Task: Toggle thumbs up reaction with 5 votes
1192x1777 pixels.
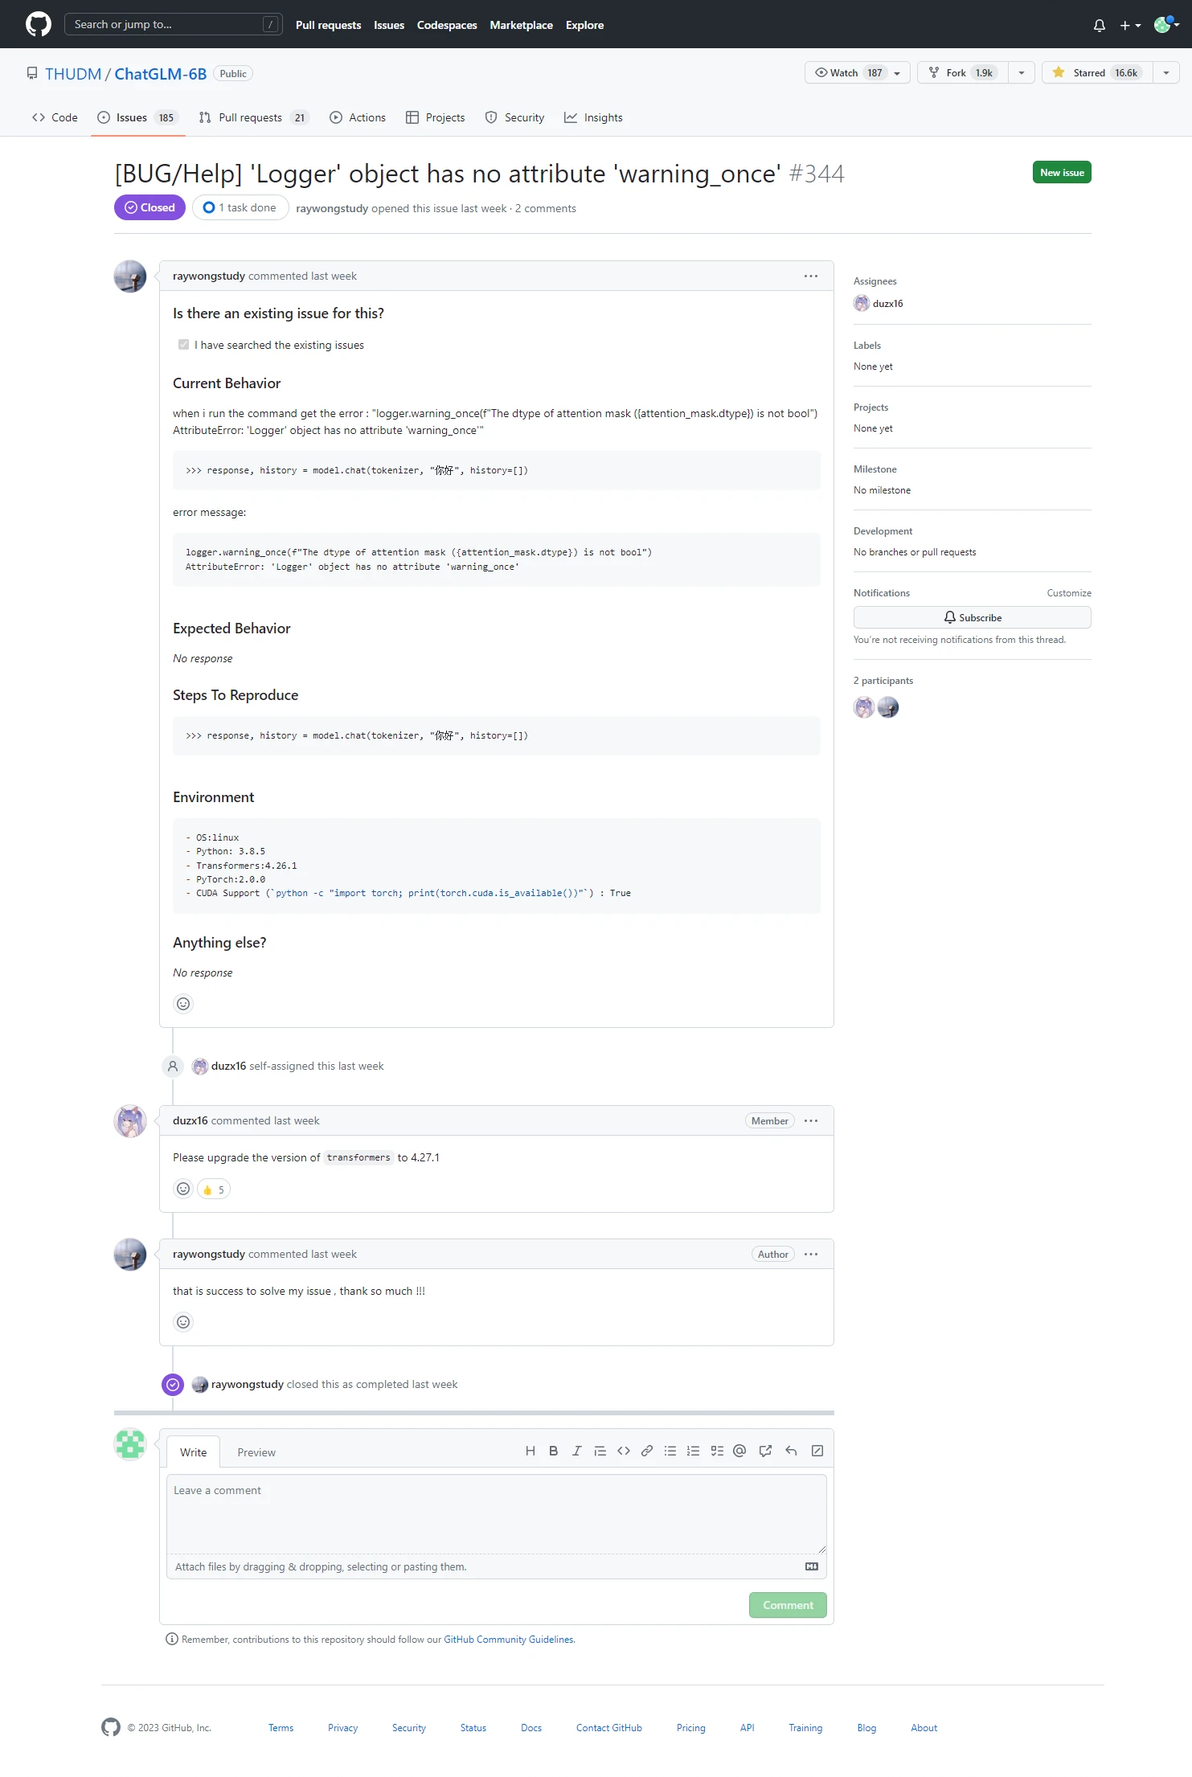Action: pos(213,1189)
